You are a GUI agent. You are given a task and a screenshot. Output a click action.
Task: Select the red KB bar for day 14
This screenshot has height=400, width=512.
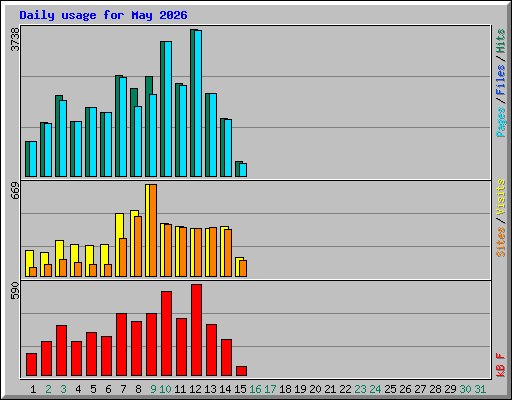[x=226, y=358]
